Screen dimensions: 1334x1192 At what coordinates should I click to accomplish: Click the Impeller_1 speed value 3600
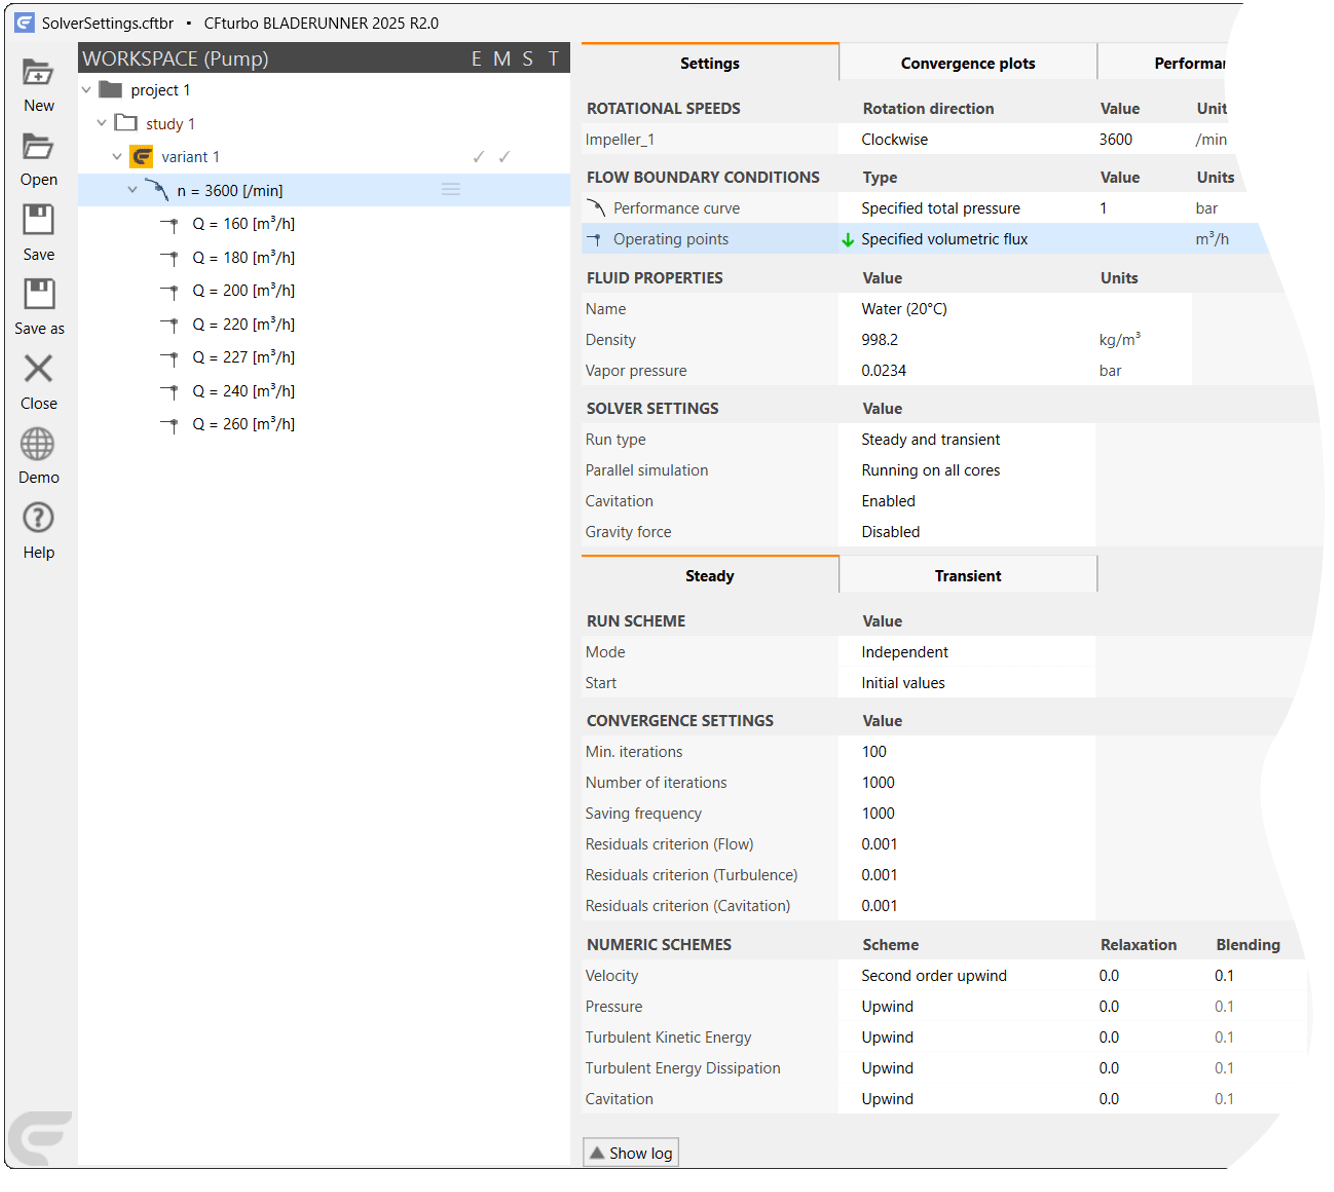coord(1116,140)
